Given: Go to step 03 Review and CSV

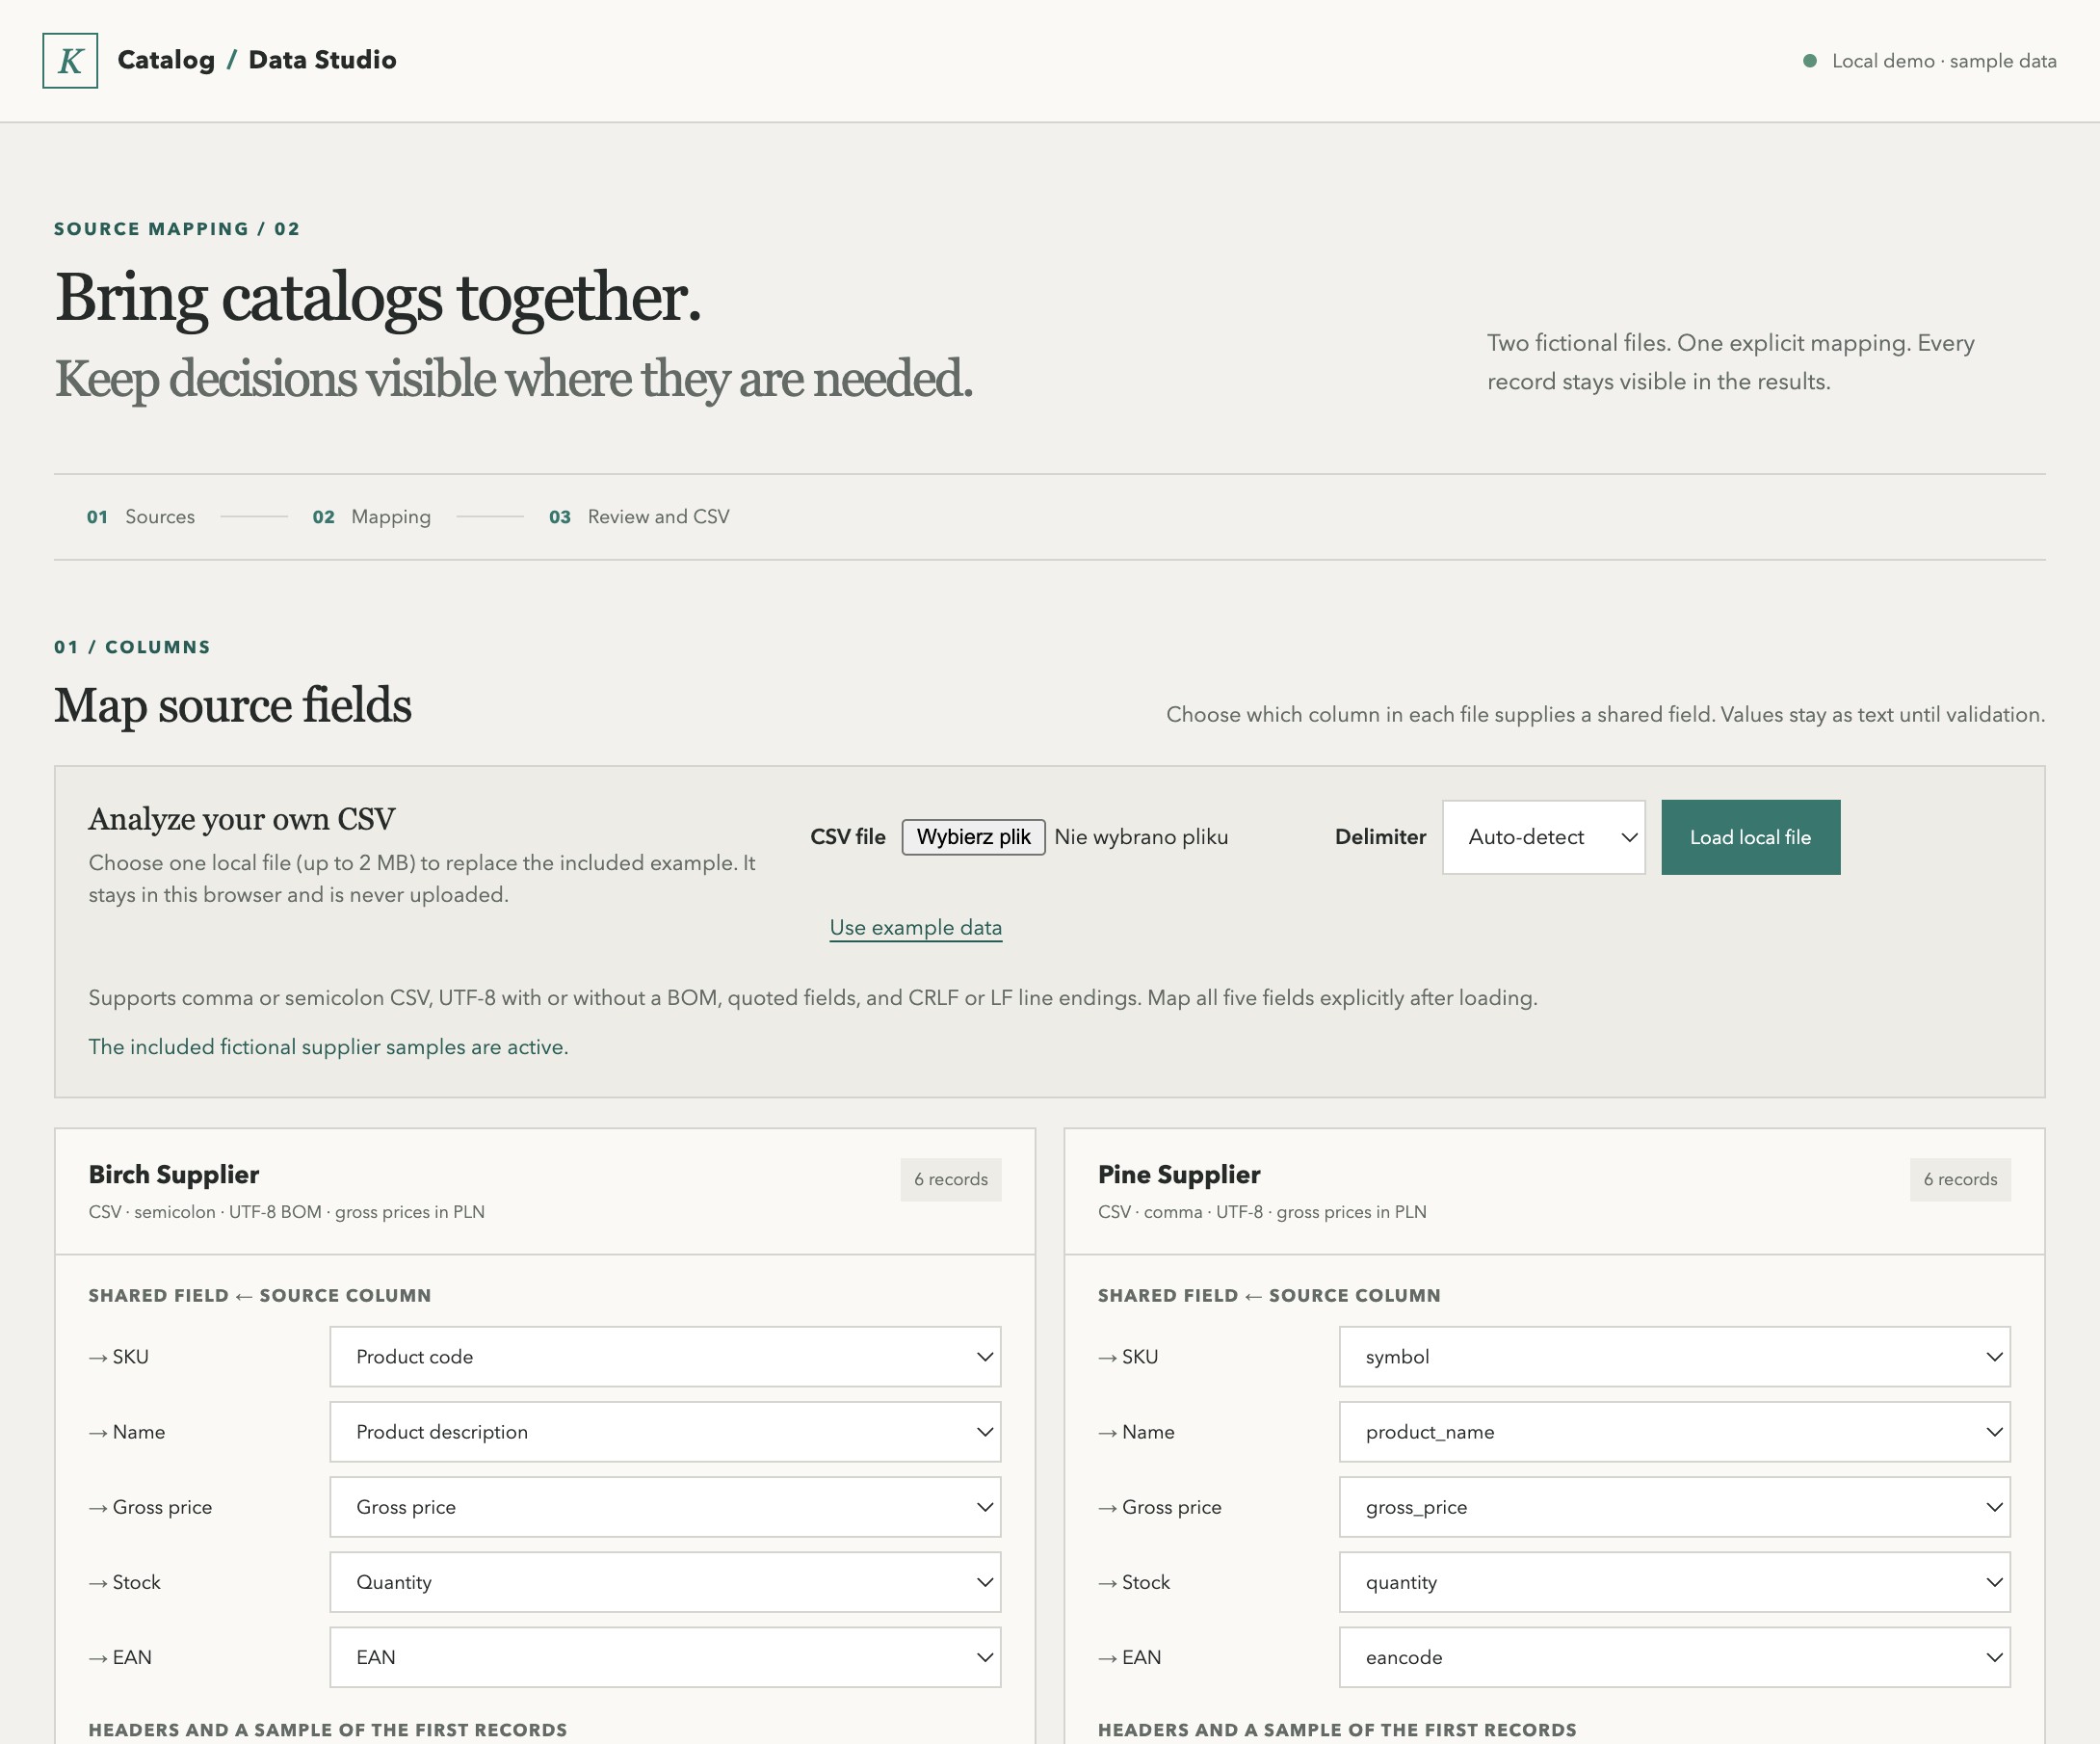Looking at the screenshot, I should (639, 517).
